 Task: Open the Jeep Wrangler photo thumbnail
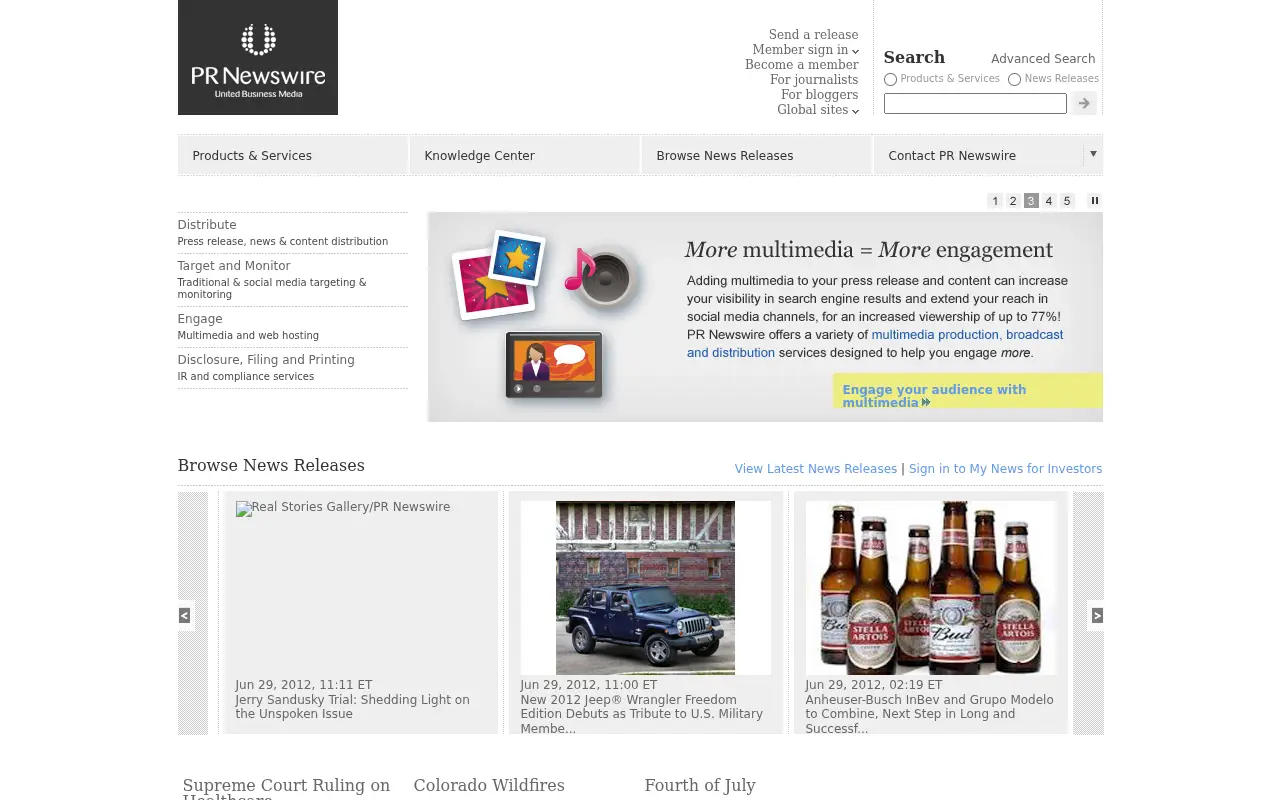pyautogui.click(x=645, y=588)
